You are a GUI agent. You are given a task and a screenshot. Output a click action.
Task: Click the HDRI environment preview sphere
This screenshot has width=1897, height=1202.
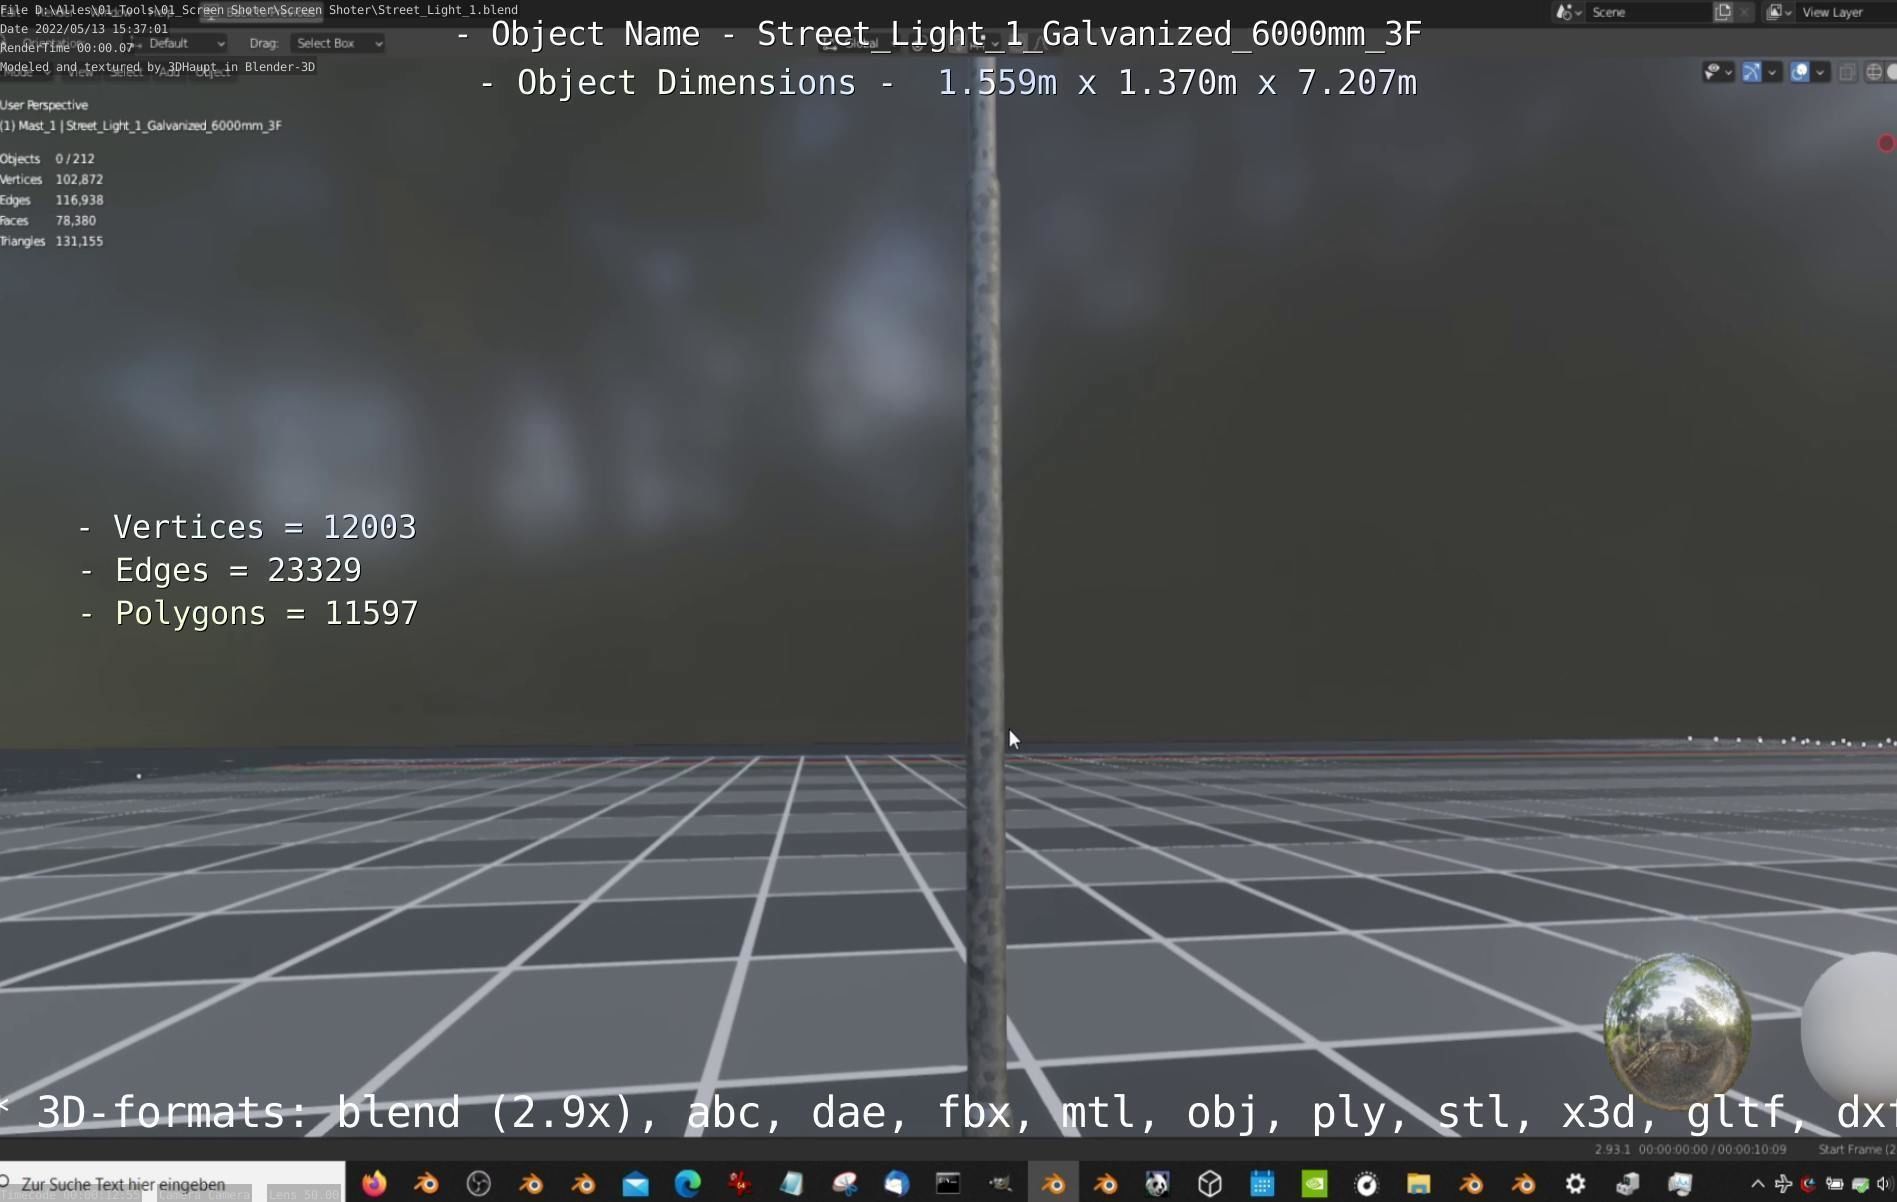1678,1029
